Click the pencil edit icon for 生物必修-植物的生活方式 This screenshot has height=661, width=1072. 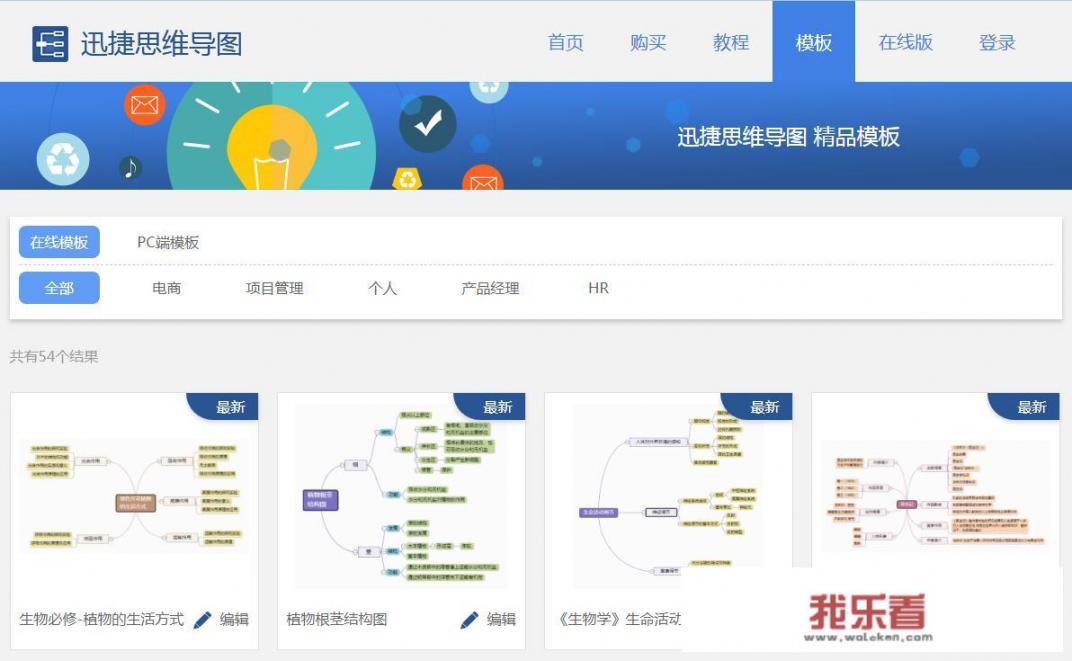(202, 620)
